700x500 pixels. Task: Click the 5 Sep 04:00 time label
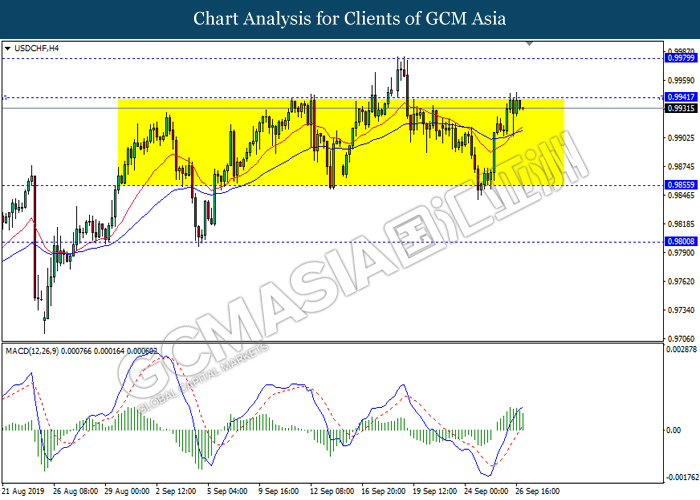click(227, 491)
